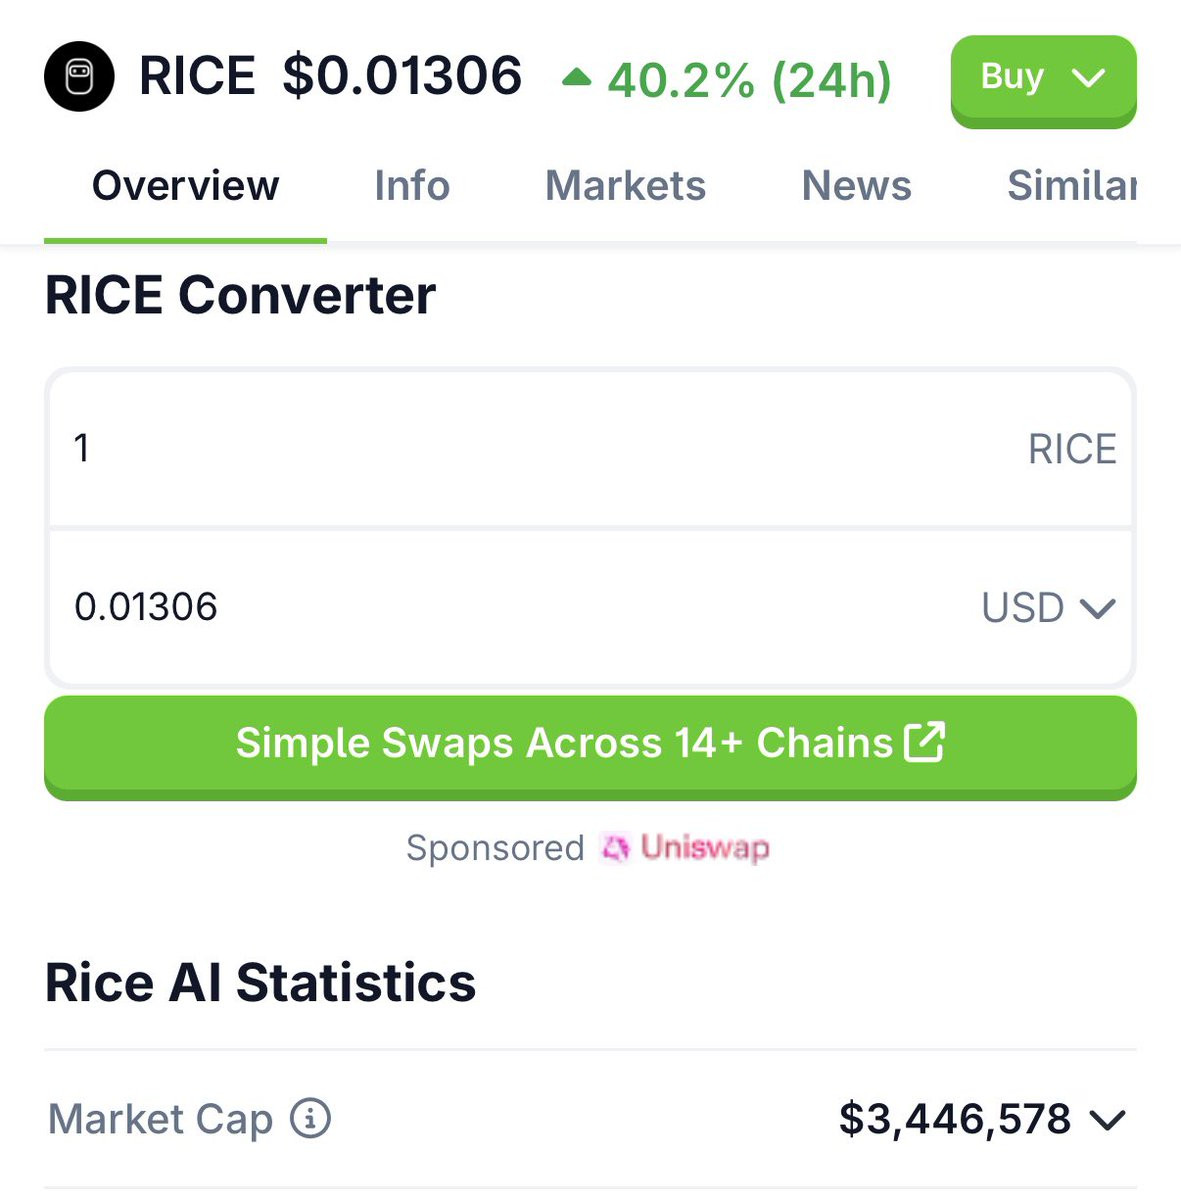Screen dimensions: 1181x1200
Task: Click the 40.2% (24h) change label
Action: 749,80
